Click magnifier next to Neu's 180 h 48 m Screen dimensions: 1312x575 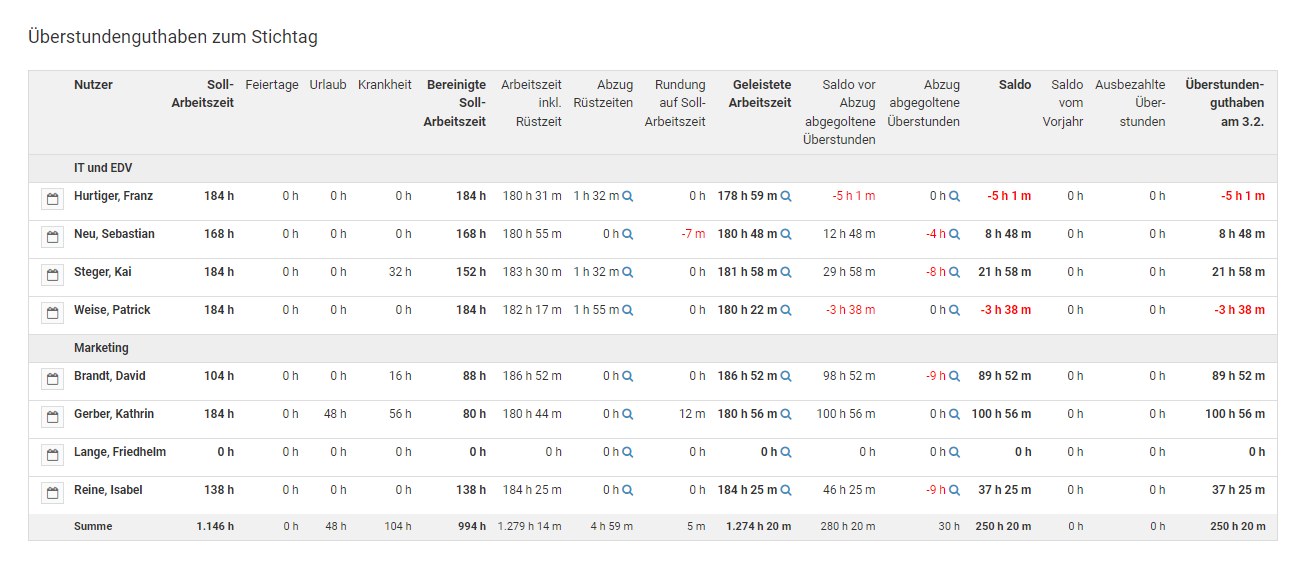click(786, 235)
